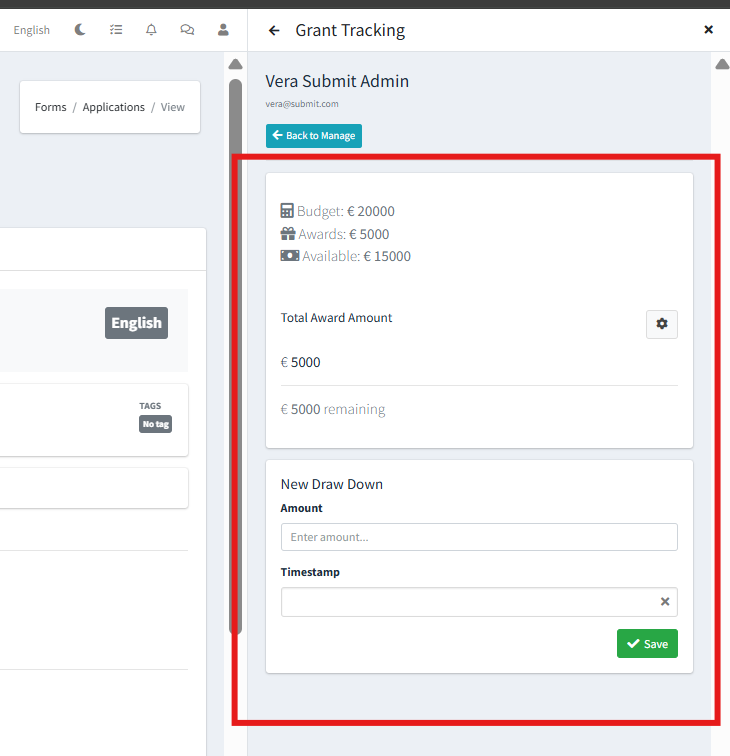This screenshot has height=756, width=730.
Task: Click Back to Manage button
Action: (314, 136)
